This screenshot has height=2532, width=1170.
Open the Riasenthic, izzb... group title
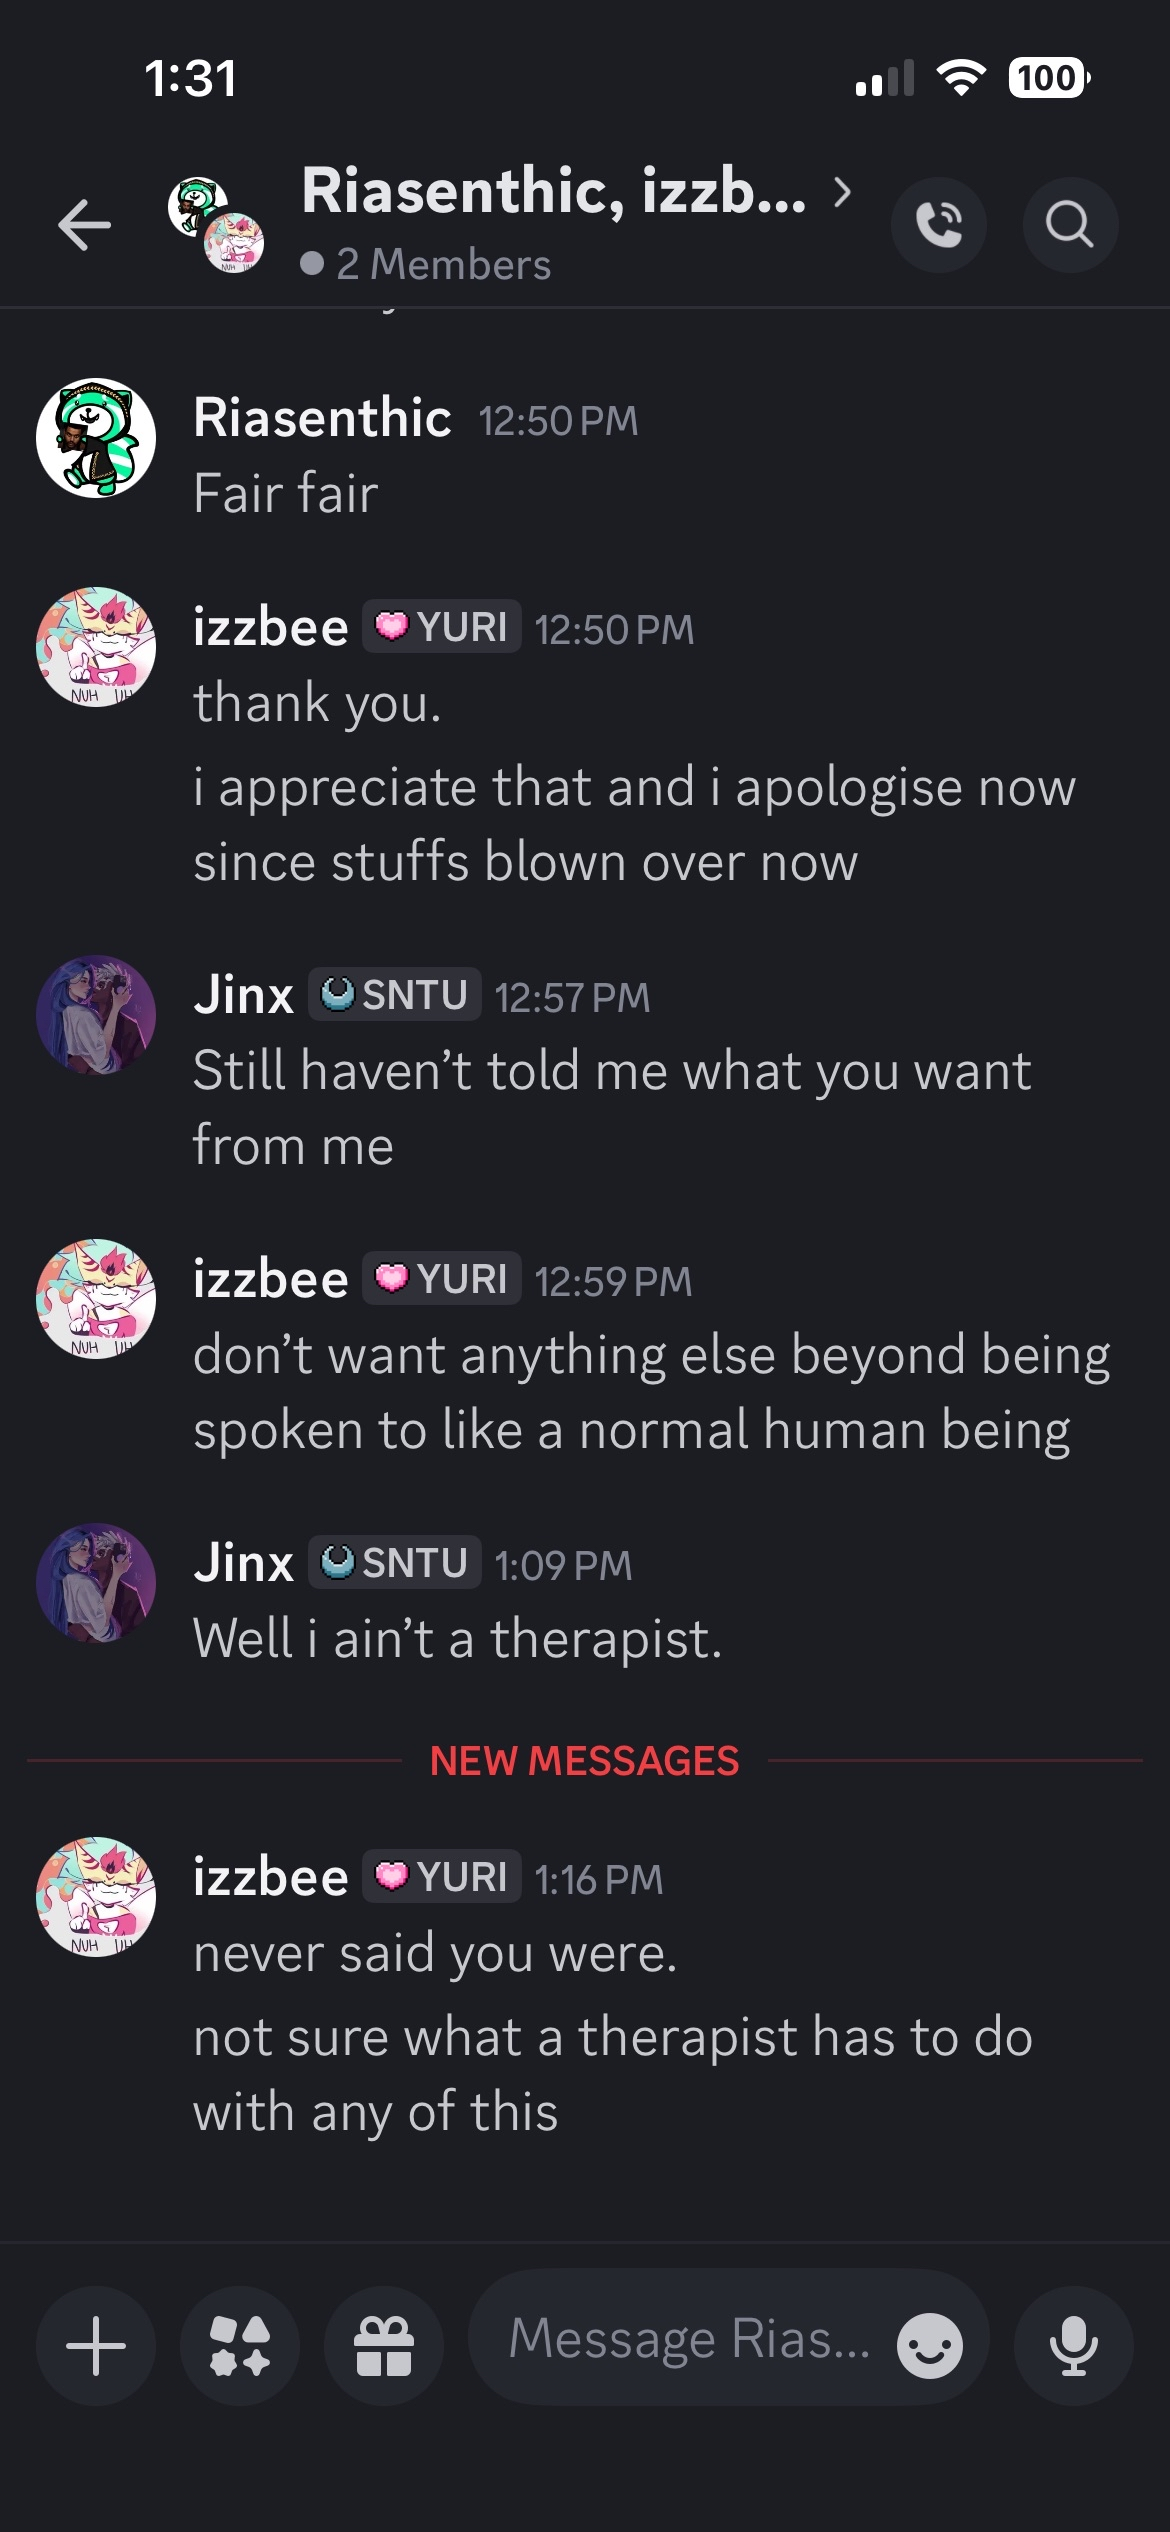pyautogui.click(x=553, y=190)
